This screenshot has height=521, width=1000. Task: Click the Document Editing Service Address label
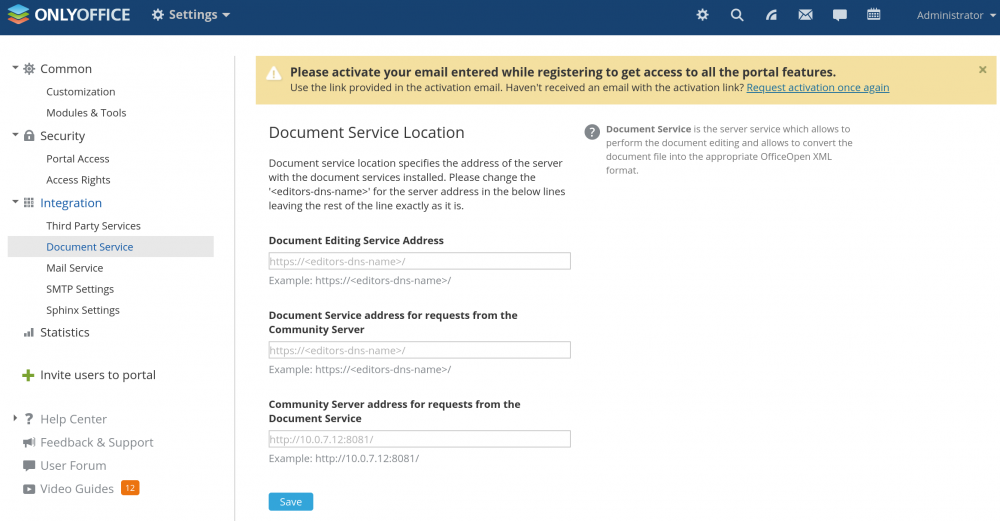[x=356, y=240]
